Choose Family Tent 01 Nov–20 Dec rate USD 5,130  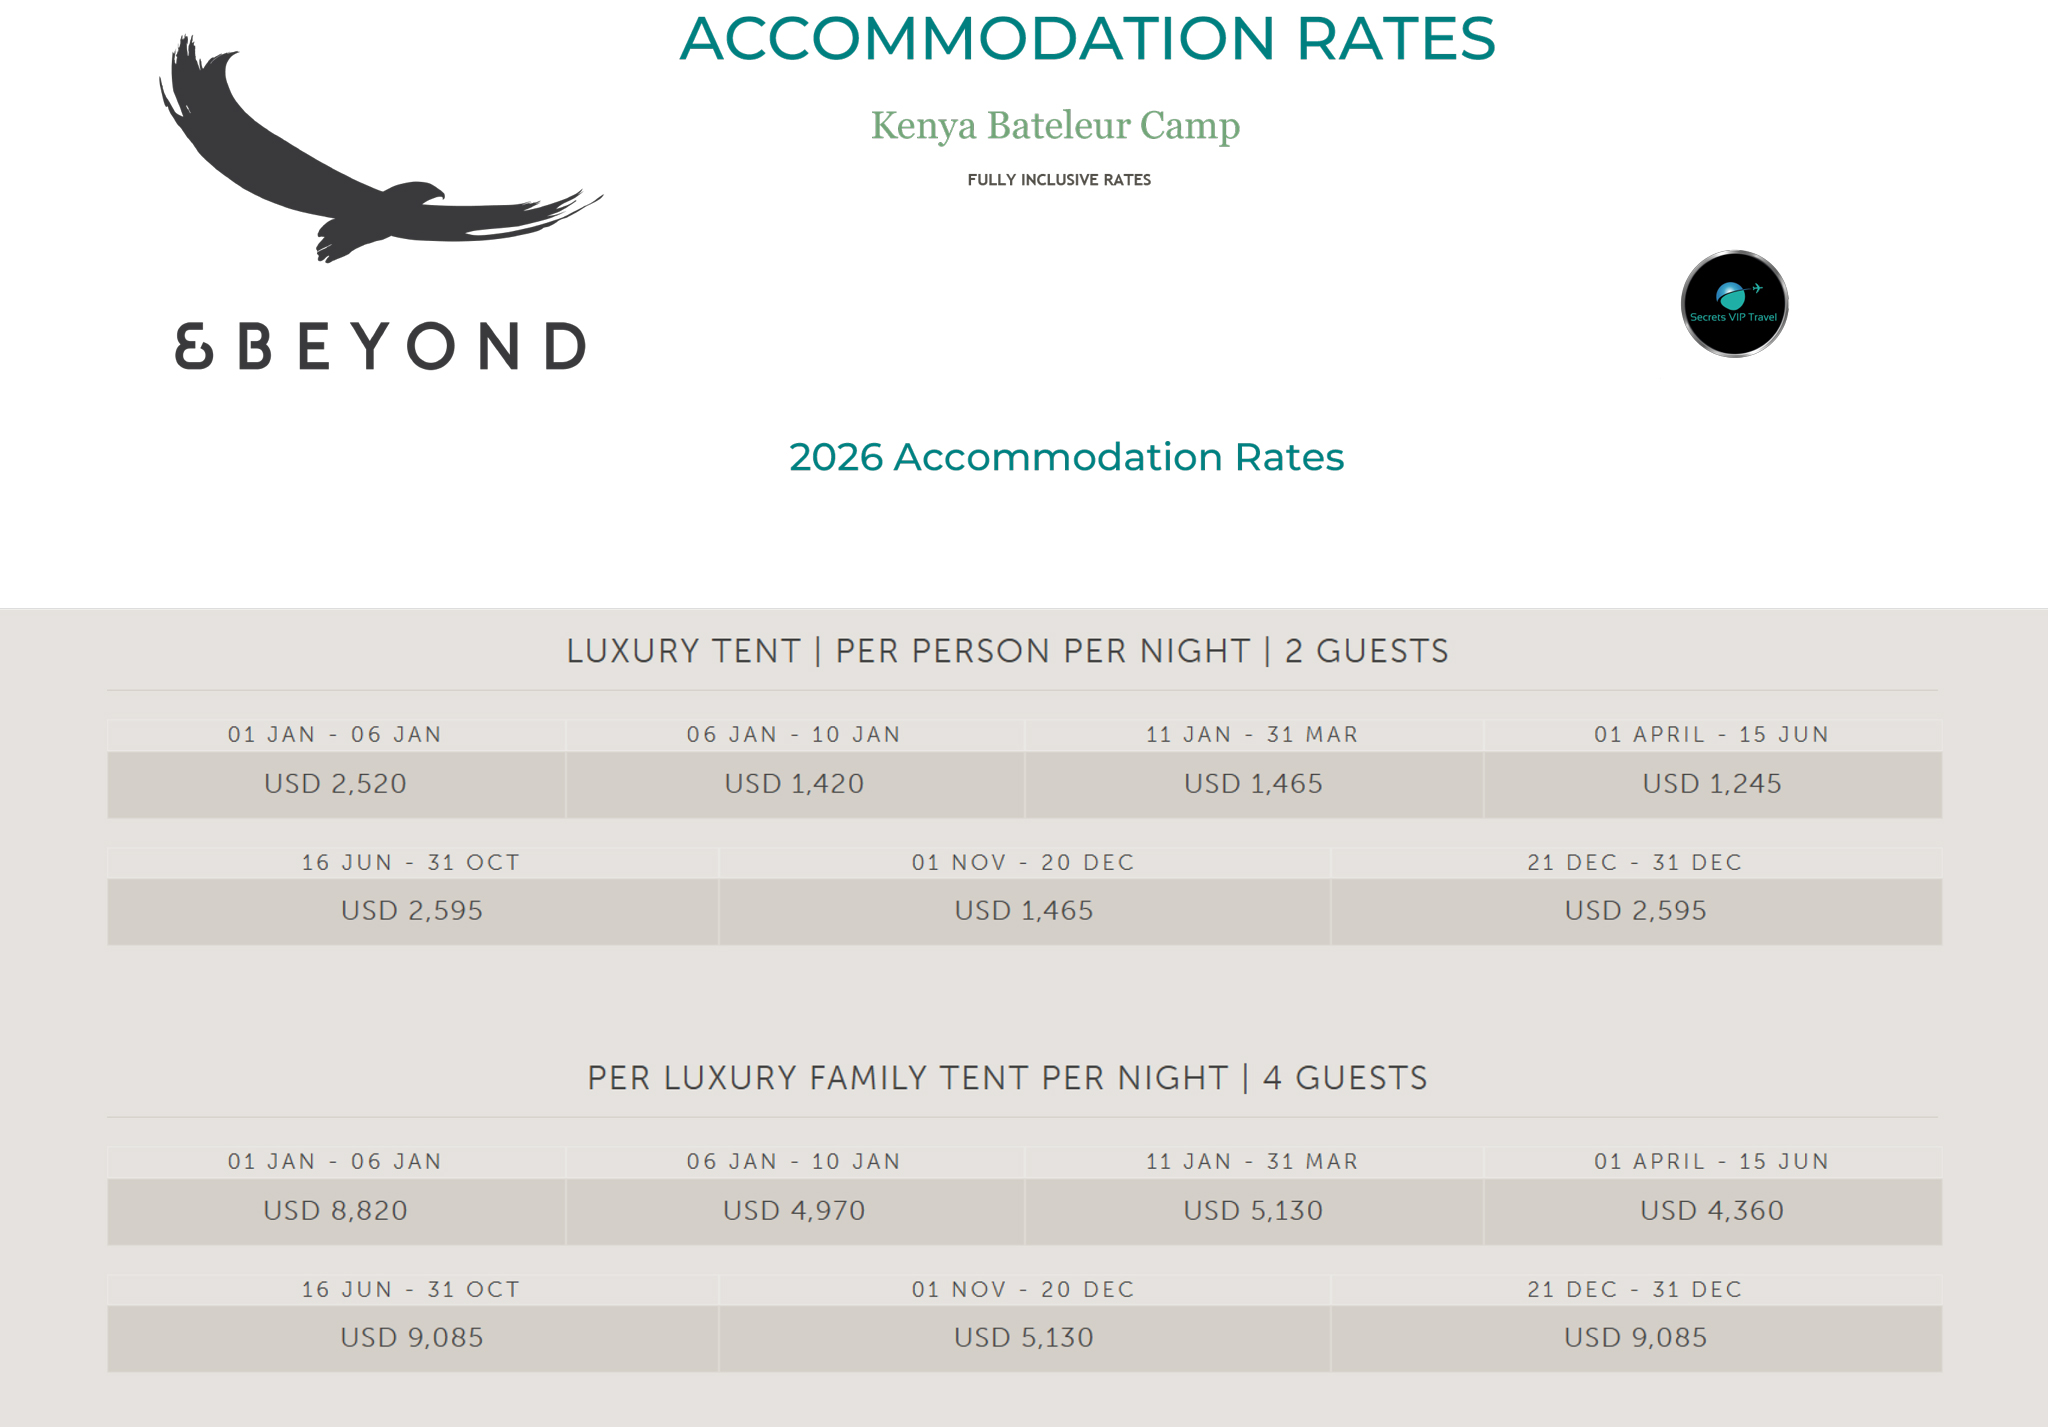click(x=1024, y=1338)
